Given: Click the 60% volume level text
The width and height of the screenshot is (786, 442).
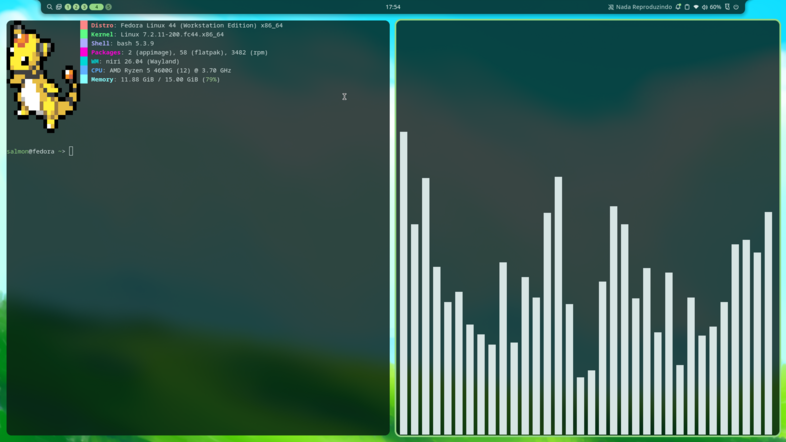Looking at the screenshot, I should [x=715, y=7].
